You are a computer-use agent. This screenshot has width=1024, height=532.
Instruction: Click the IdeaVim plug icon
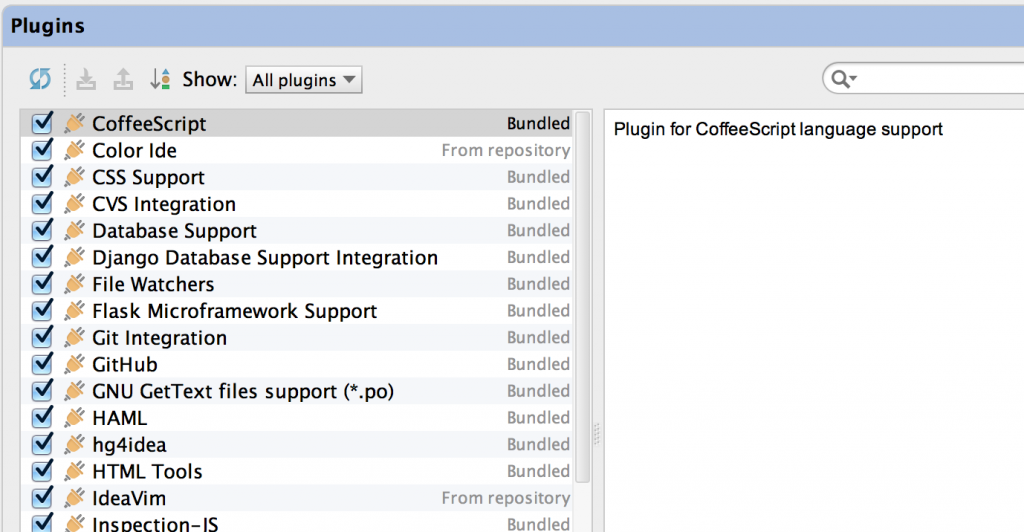tap(74, 498)
